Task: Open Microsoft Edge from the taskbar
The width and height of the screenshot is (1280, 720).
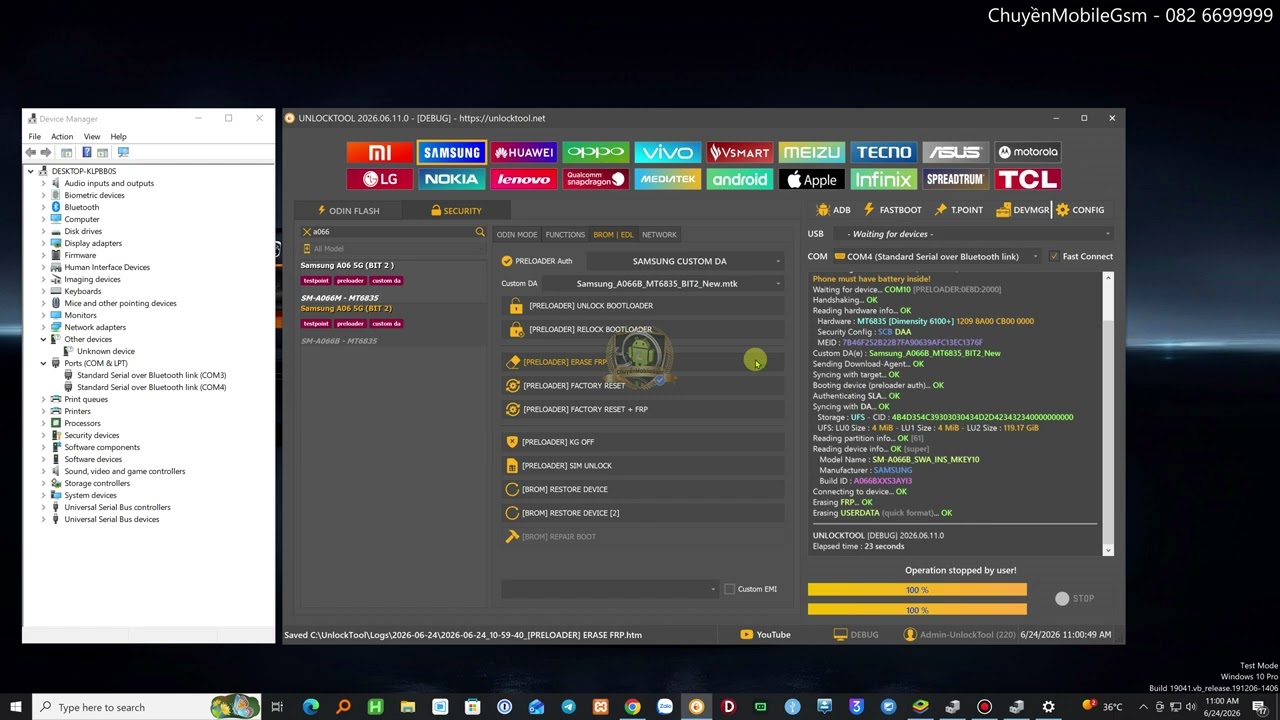Action: coord(311,707)
